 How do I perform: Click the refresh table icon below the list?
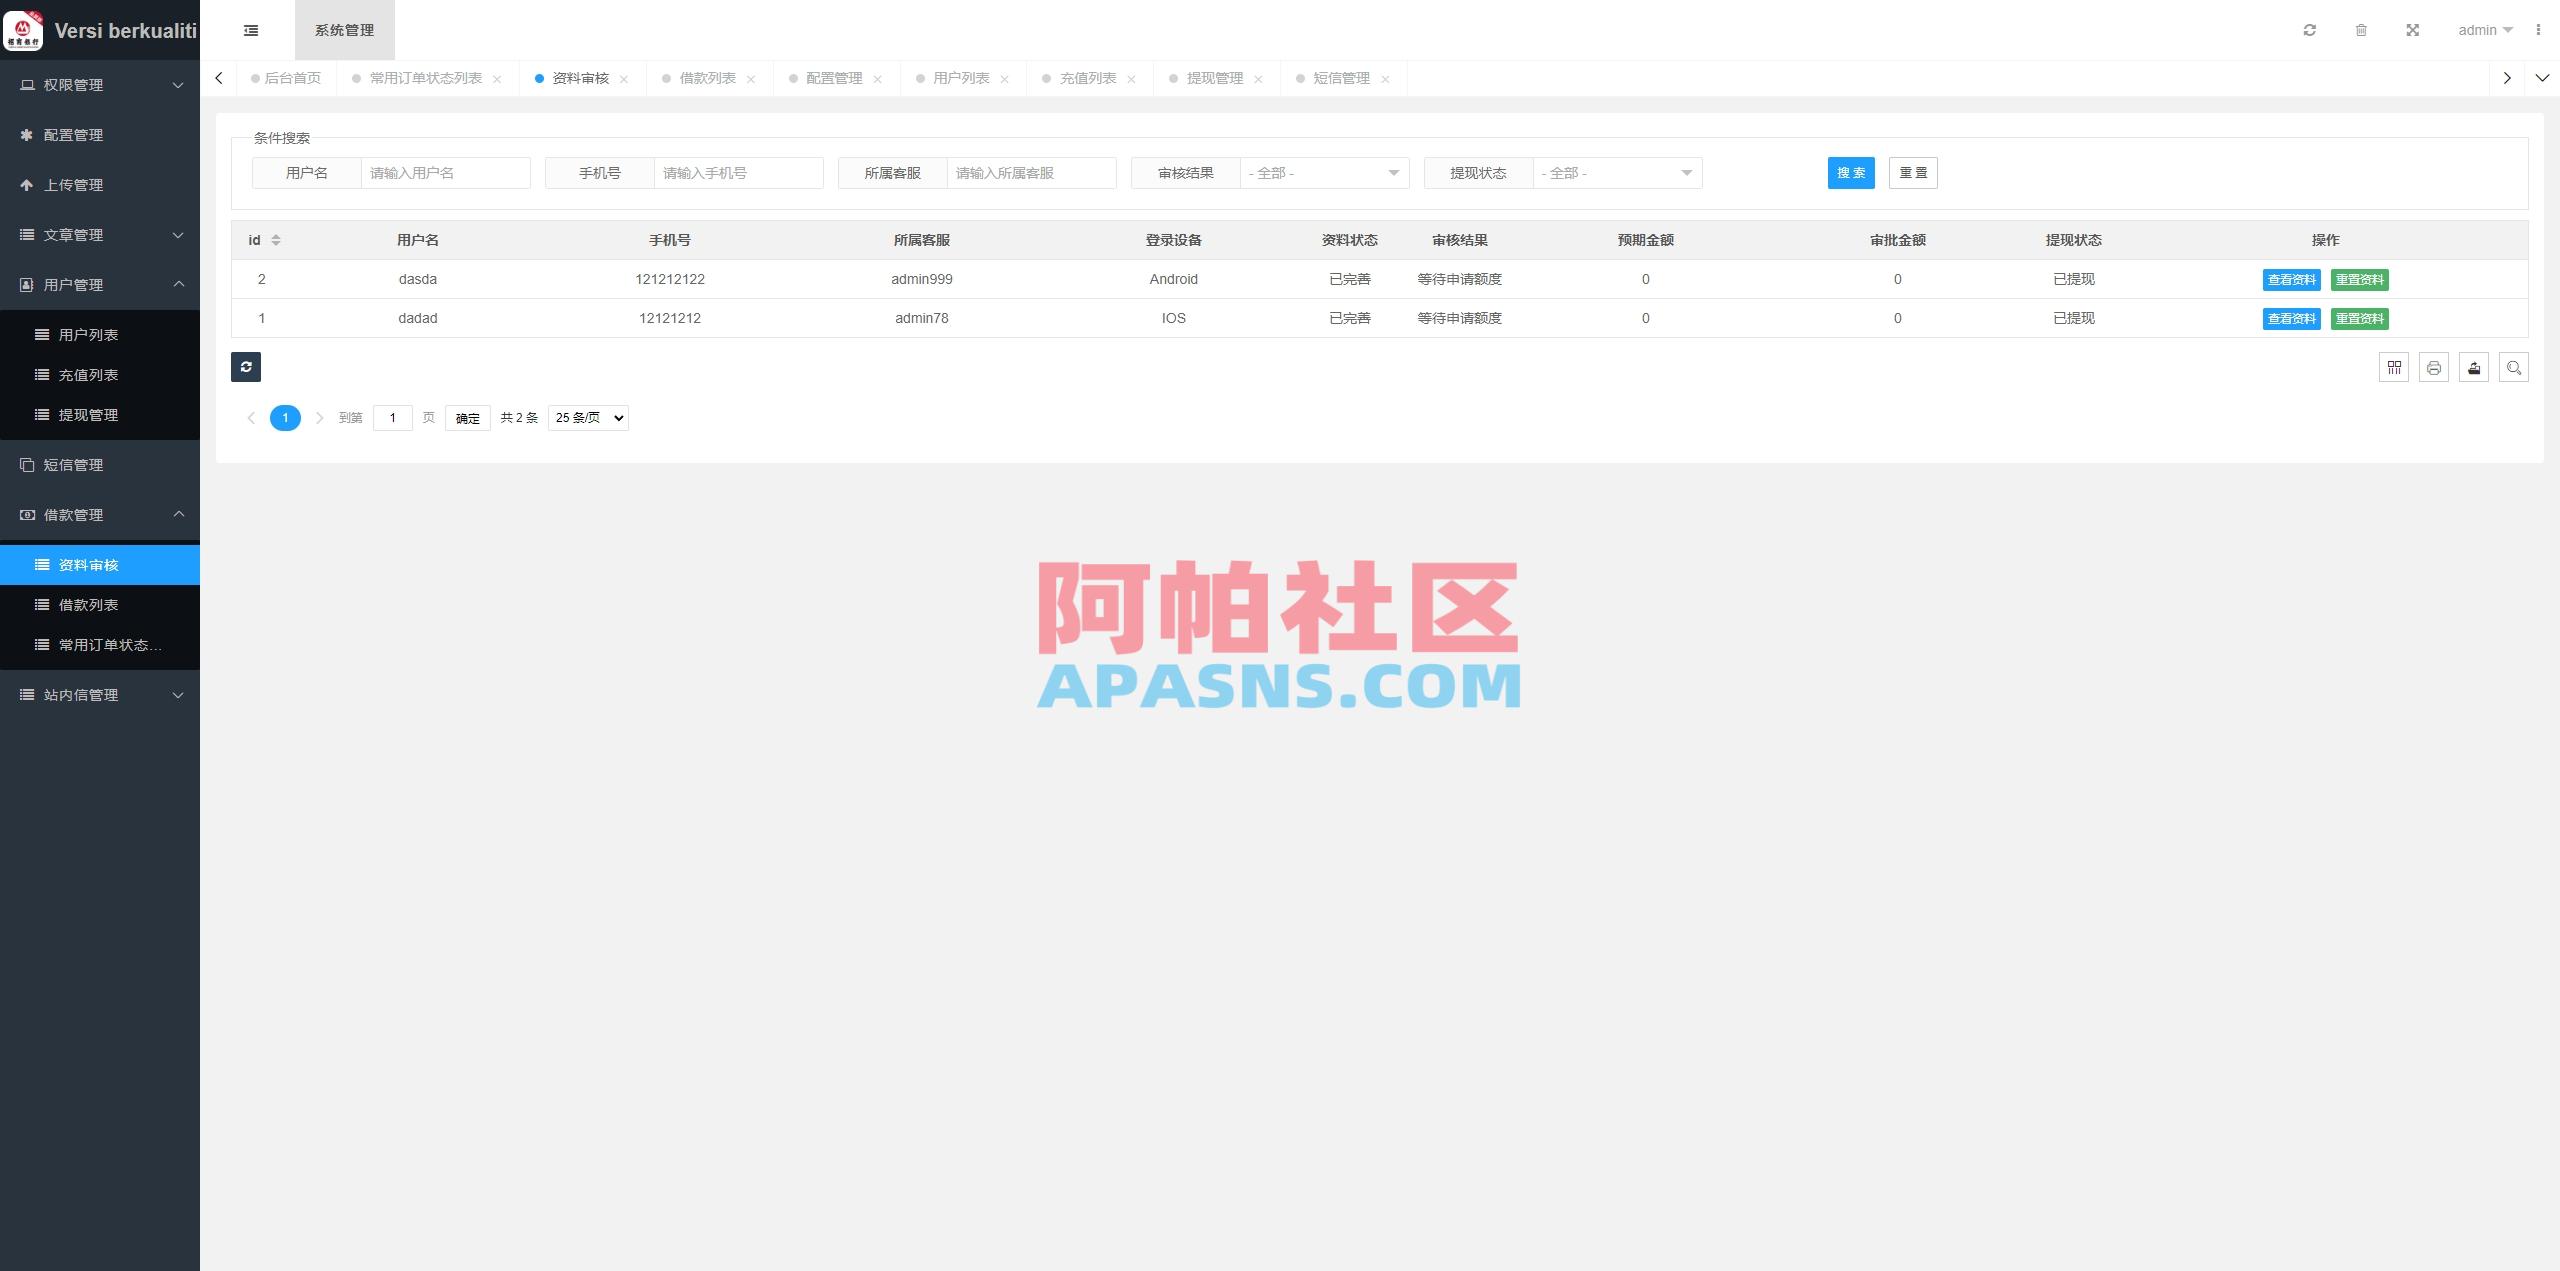coord(246,367)
